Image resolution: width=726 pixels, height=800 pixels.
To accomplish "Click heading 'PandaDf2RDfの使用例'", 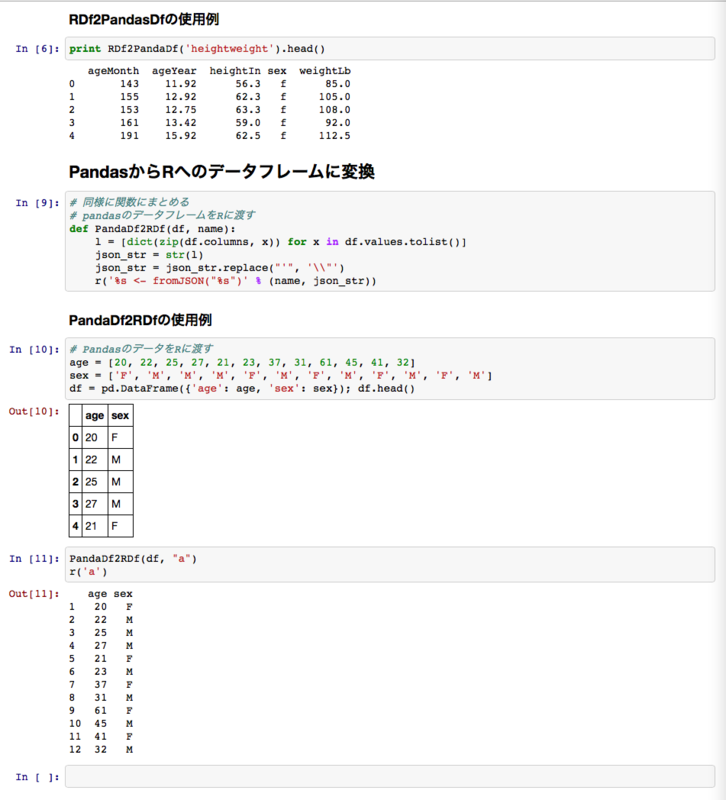I will tap(140, 320).
